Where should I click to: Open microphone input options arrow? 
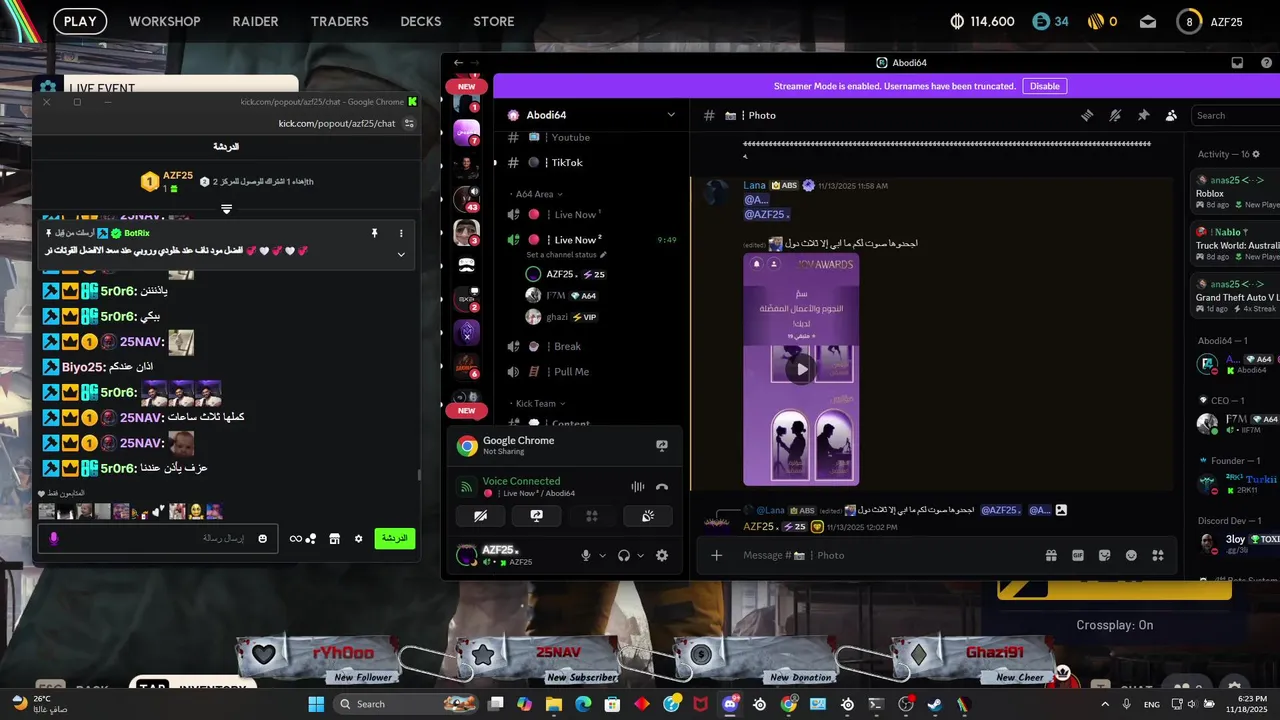[x=602, y=555]
